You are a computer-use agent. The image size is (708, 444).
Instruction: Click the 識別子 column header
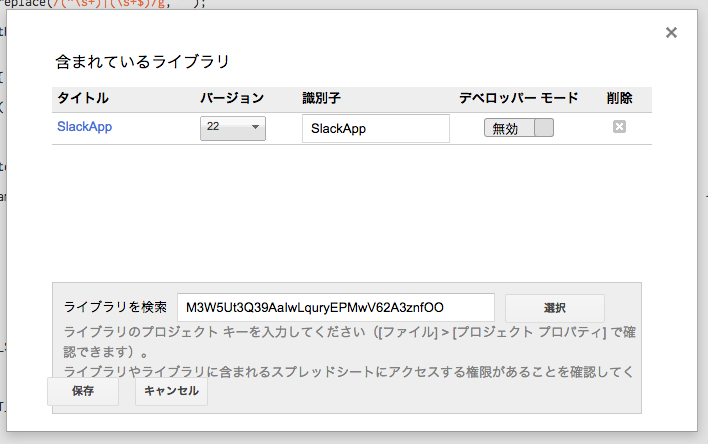tap(321, 98)
